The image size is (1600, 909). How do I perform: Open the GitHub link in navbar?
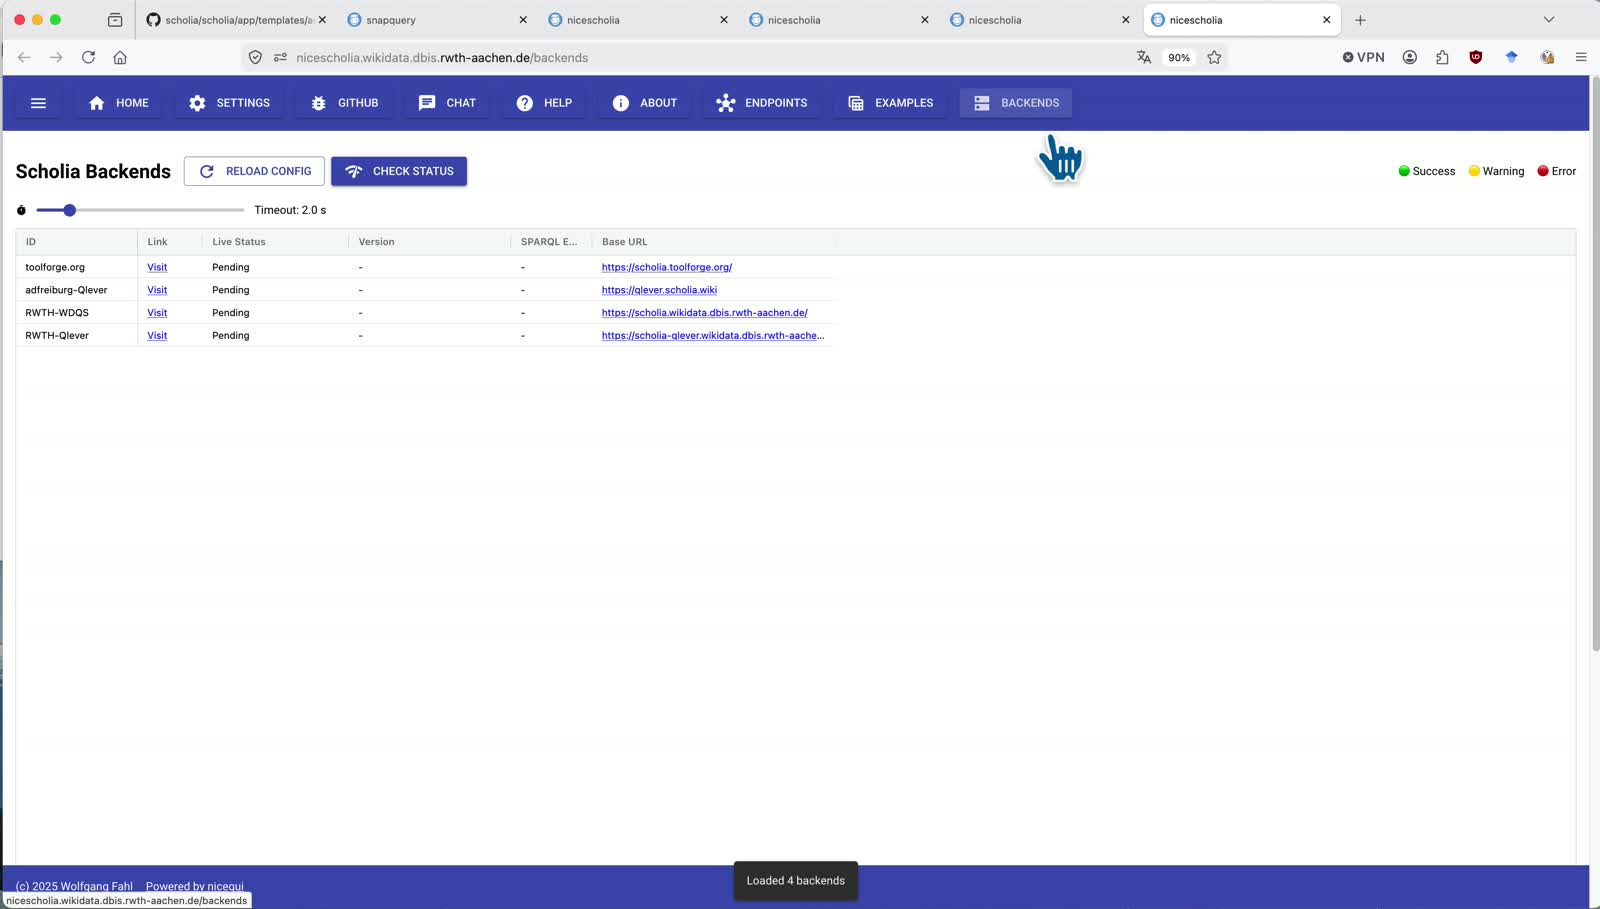click(345, 103)
